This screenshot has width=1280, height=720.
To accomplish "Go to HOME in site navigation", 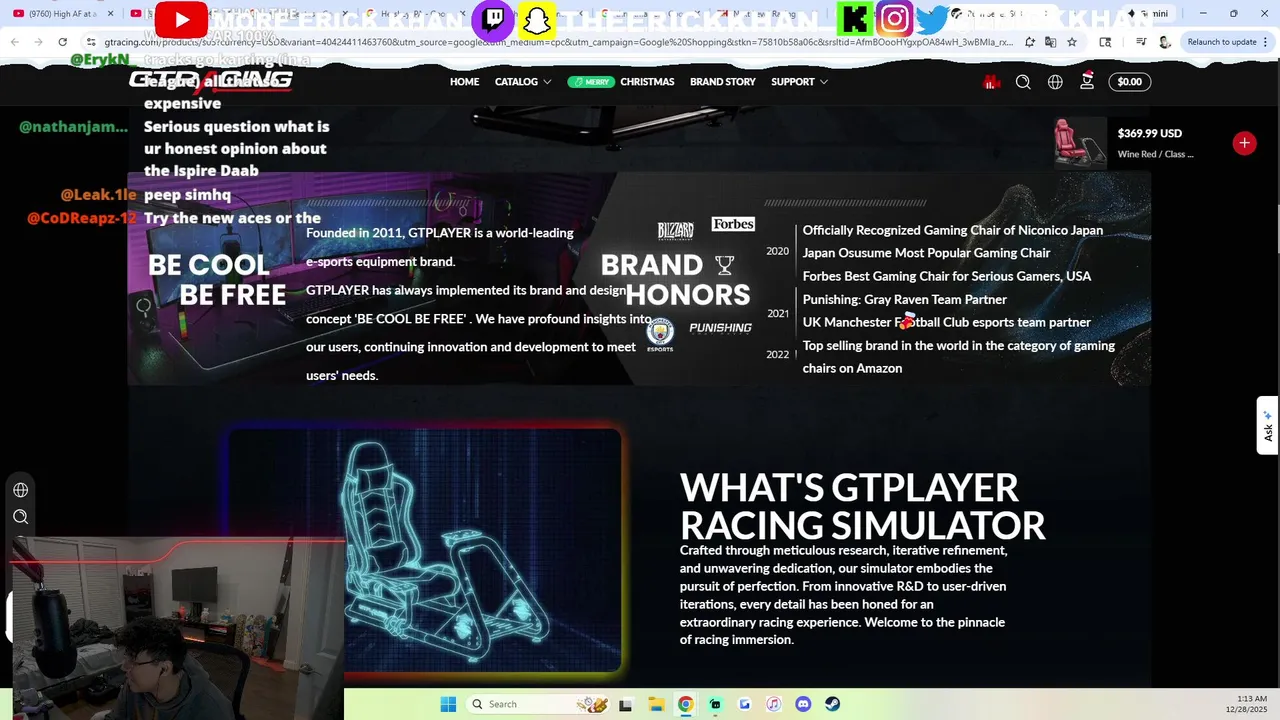I will point(464,82).
